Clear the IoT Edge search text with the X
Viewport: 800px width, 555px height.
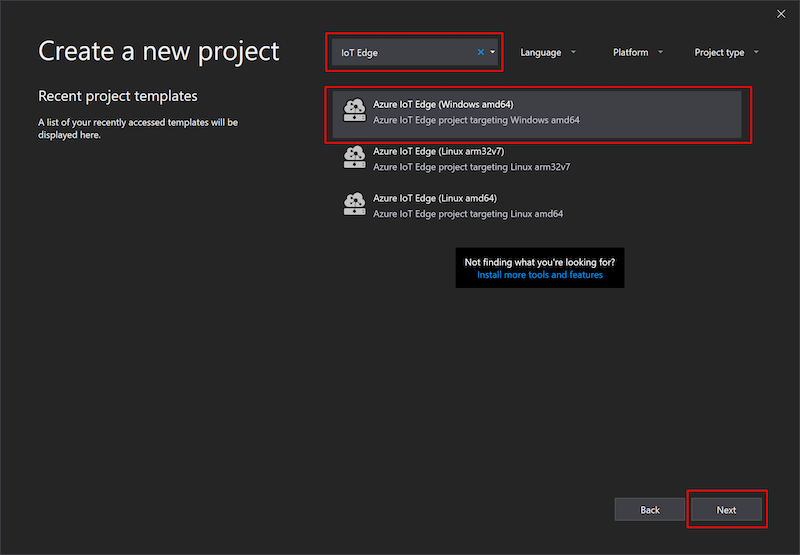point(481,52)
